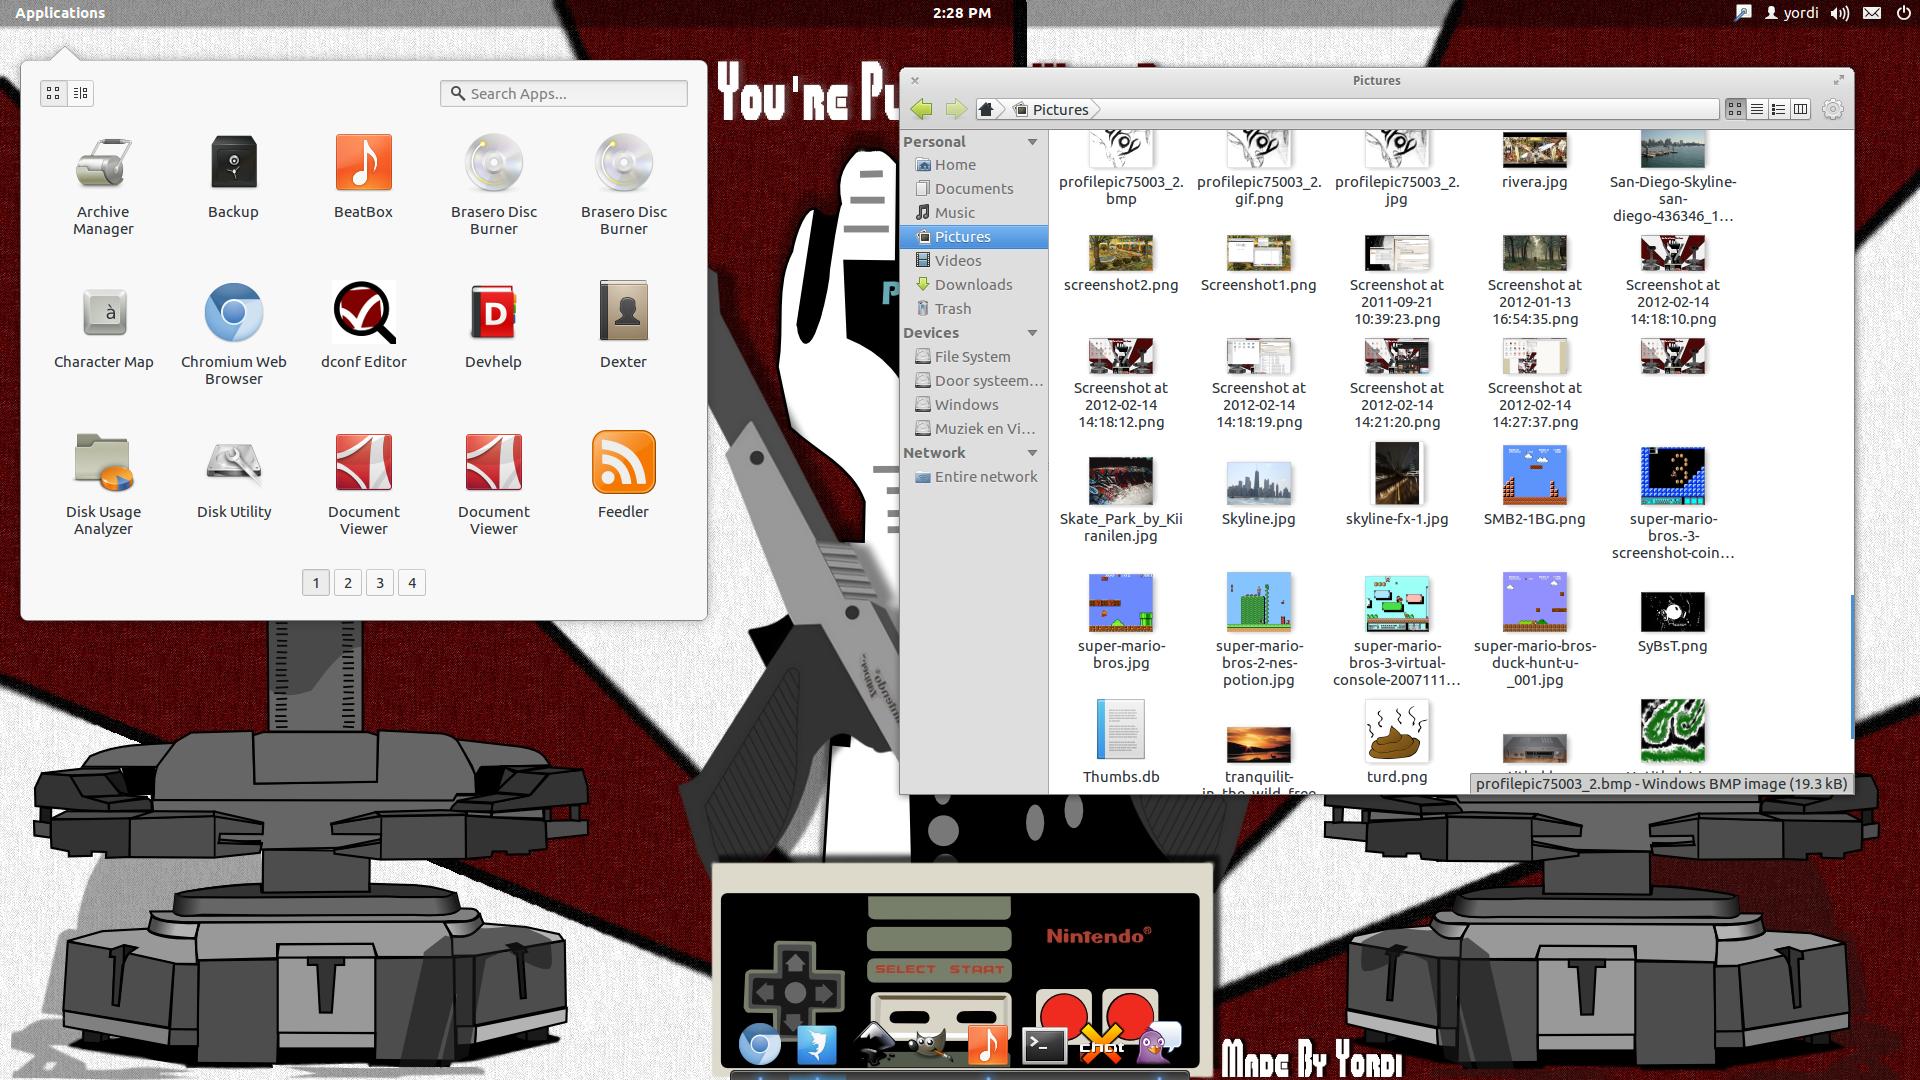The height and width of the screenshot is (1080, 1920).
Task: Select Downloads in the Files sidebar
Action: [974, 285]
